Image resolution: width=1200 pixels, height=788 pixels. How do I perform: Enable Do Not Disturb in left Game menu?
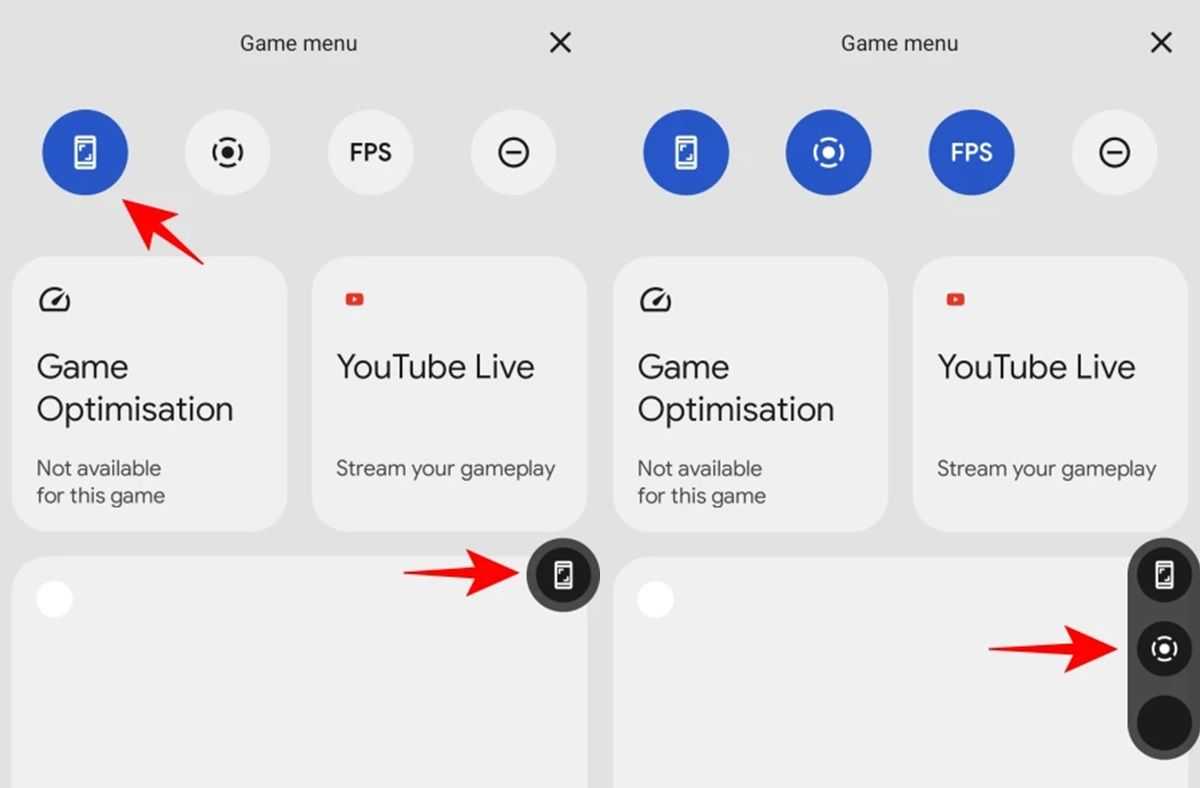tap(513, 152)
